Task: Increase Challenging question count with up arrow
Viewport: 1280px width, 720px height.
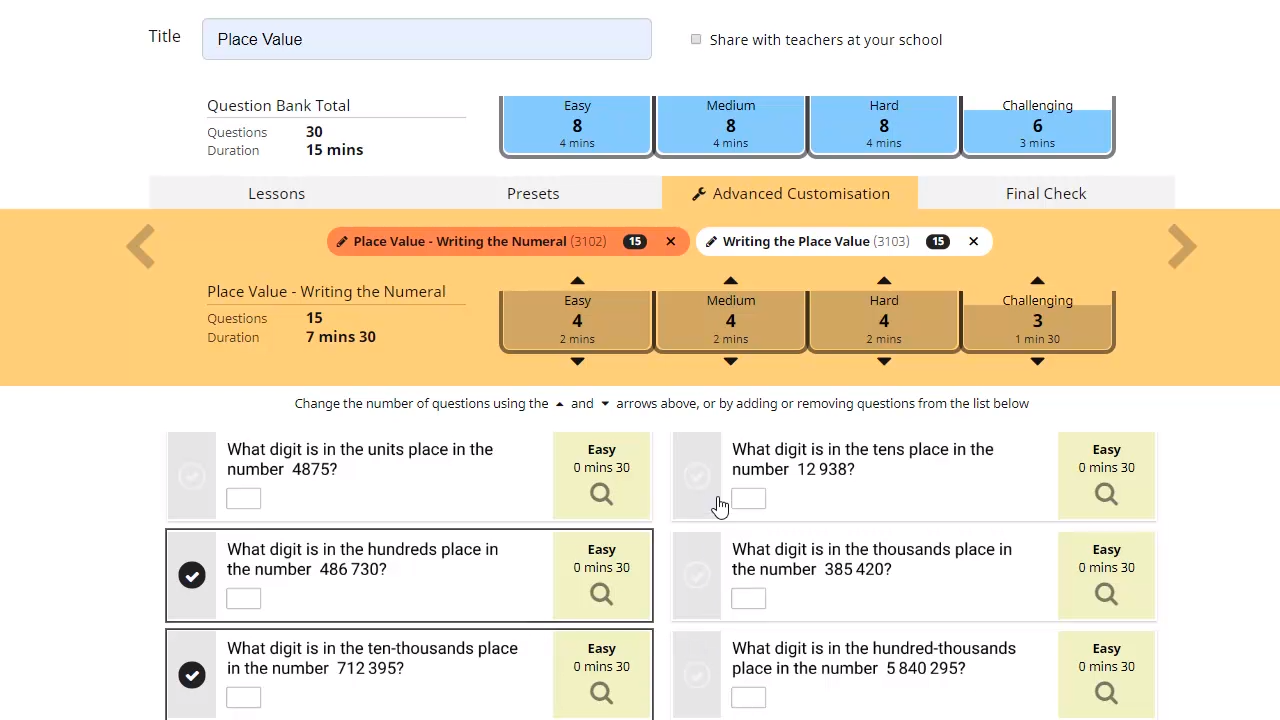Action: 1037,281
